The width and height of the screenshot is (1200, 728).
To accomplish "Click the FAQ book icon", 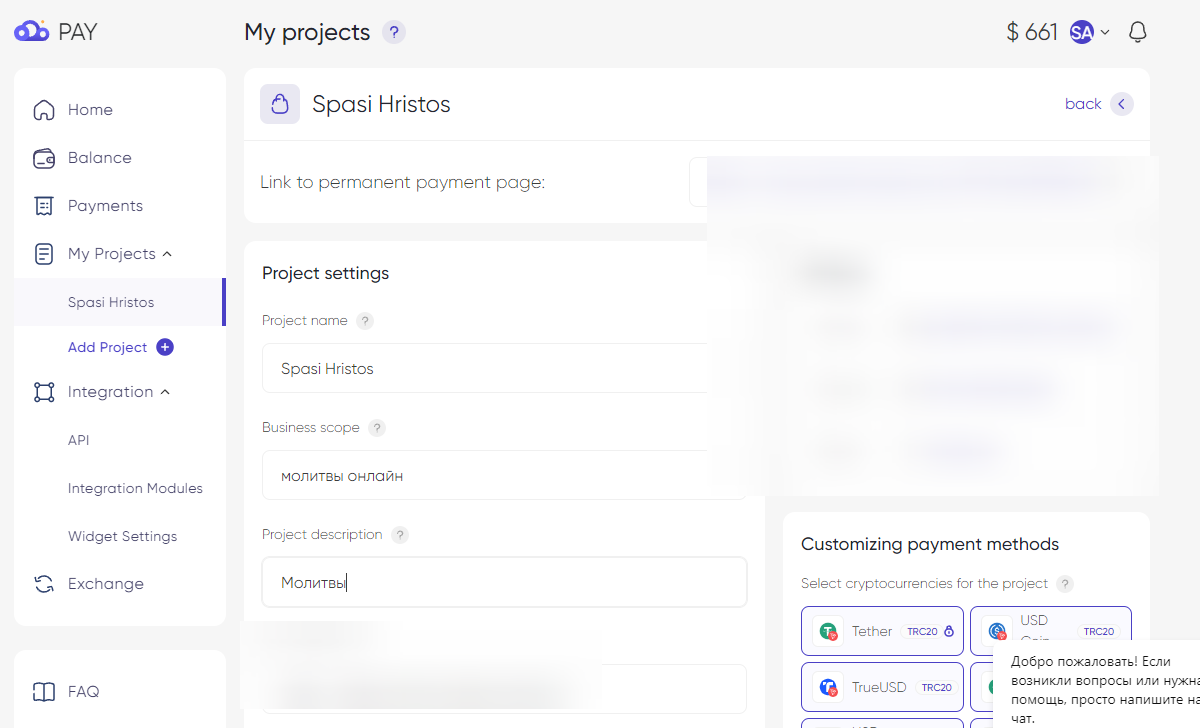I will [44, 692].
